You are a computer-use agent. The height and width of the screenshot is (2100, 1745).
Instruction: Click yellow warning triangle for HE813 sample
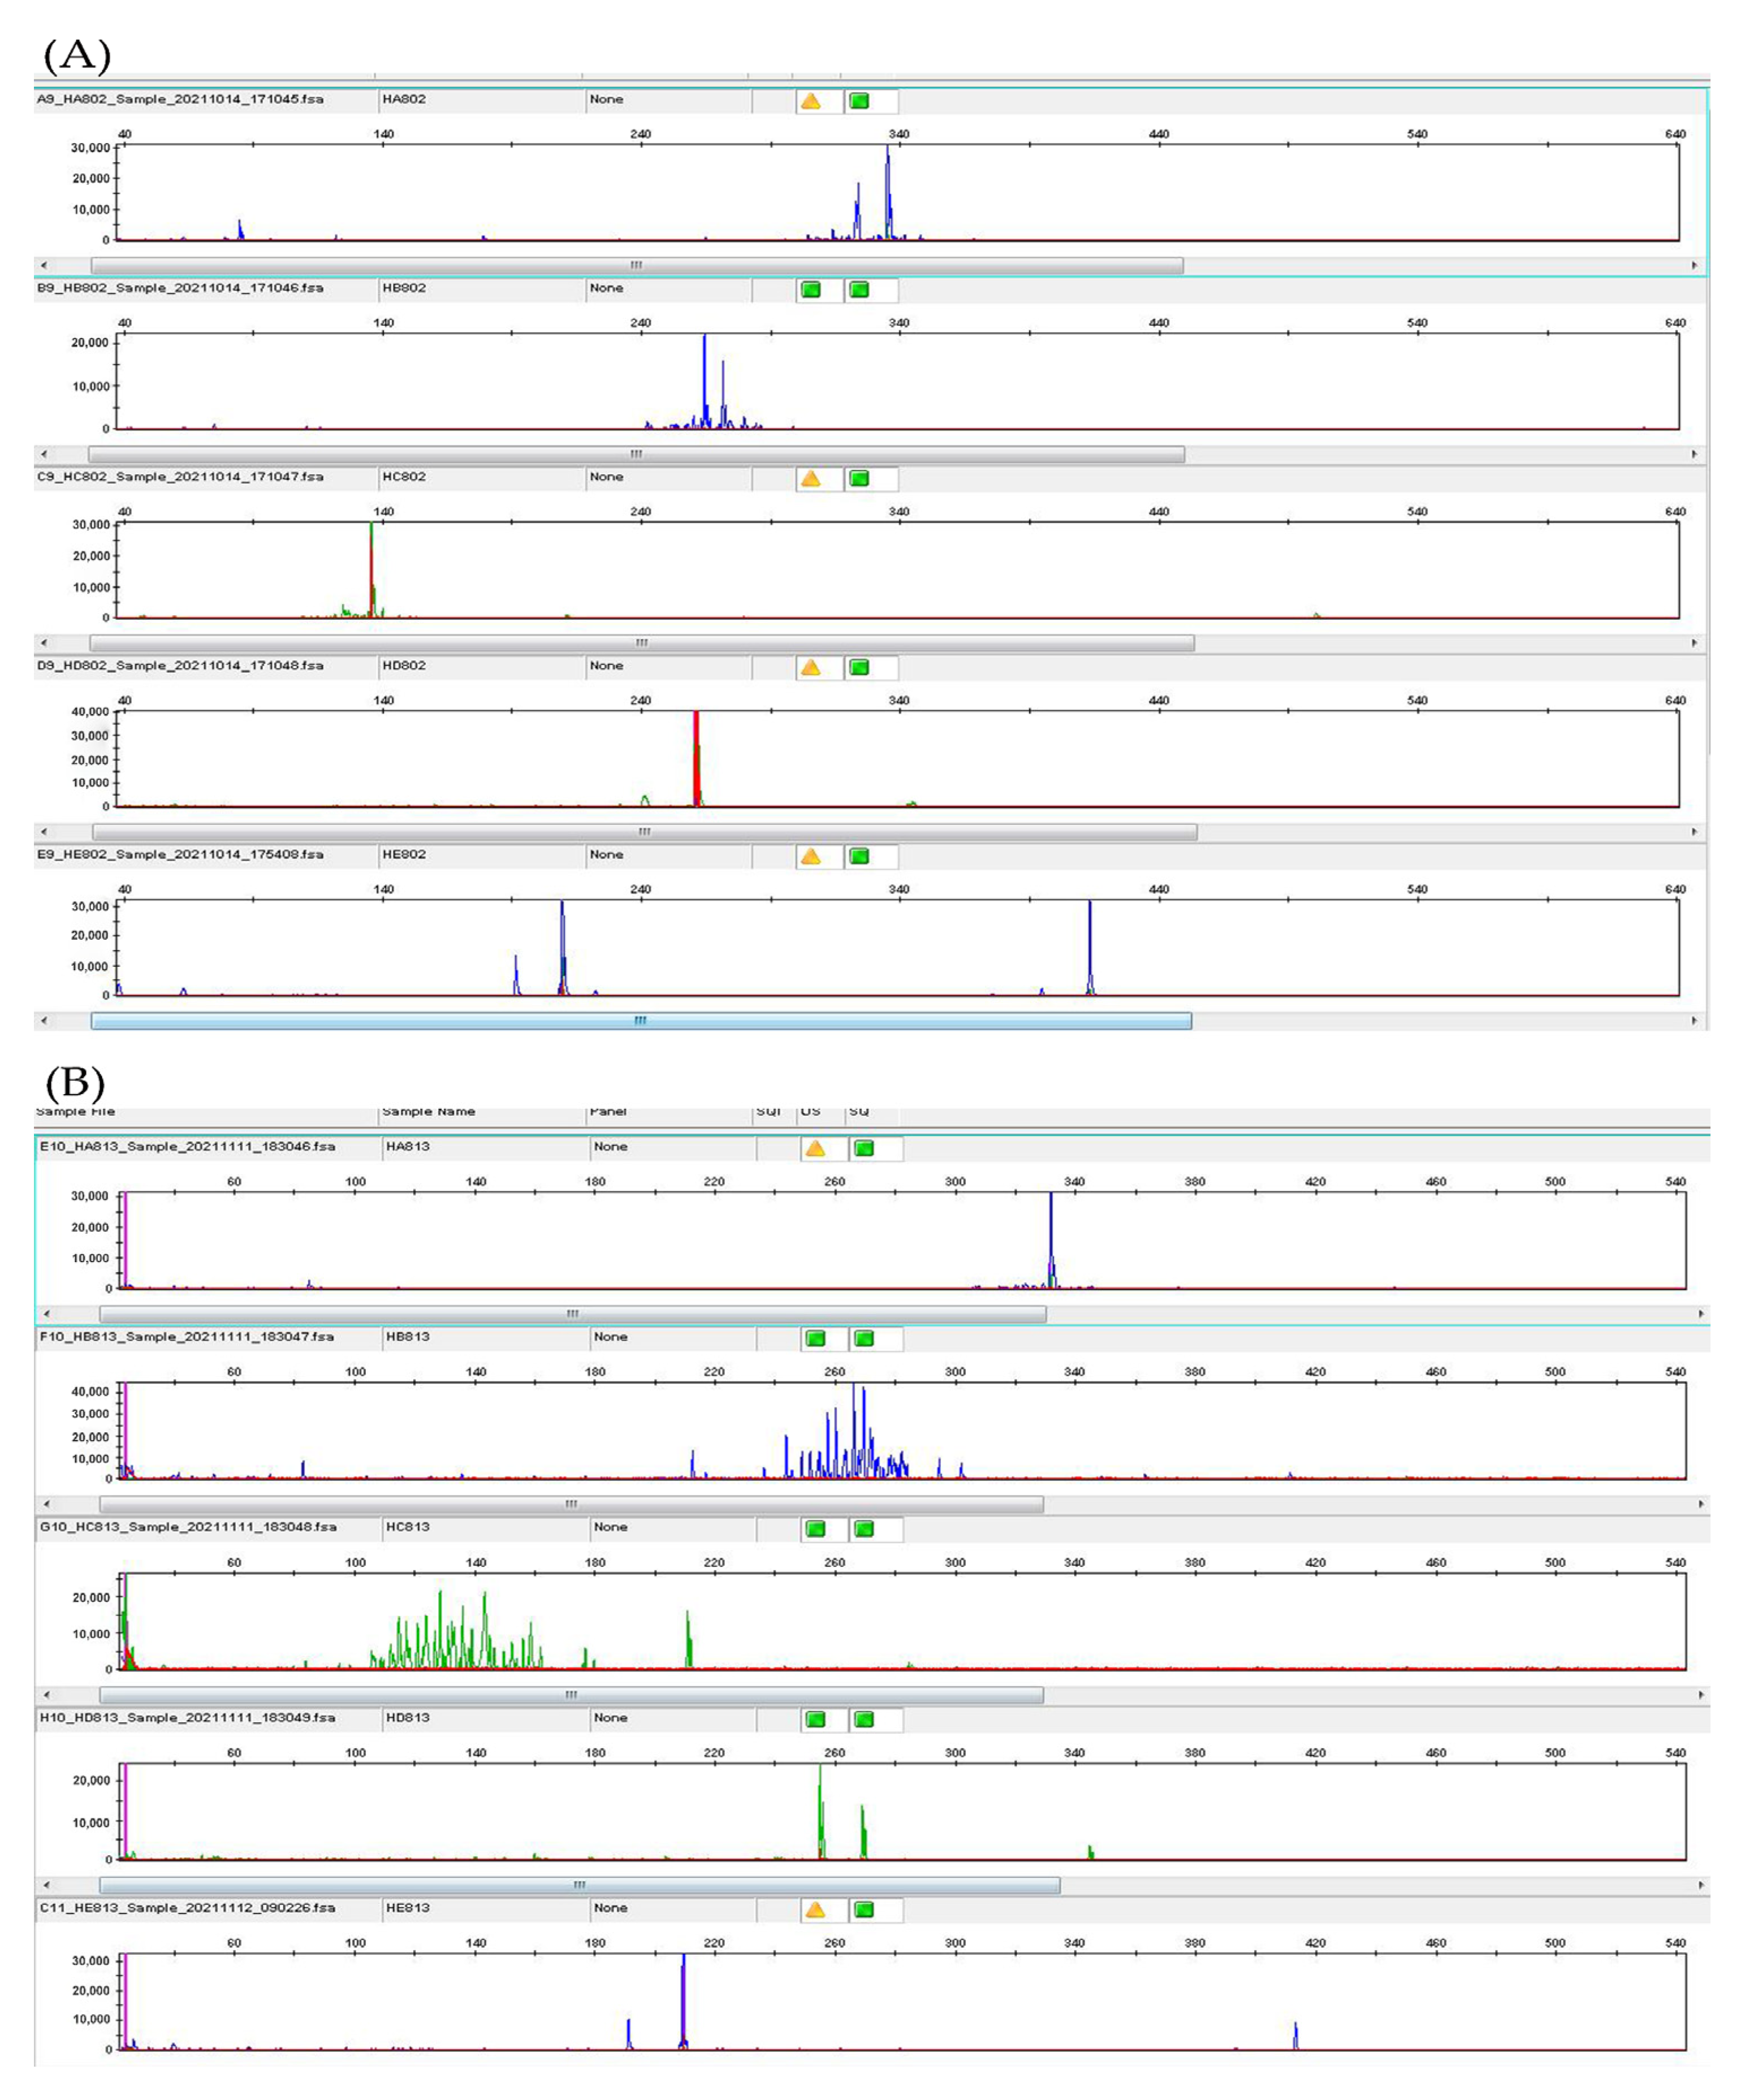(815, 1910)
